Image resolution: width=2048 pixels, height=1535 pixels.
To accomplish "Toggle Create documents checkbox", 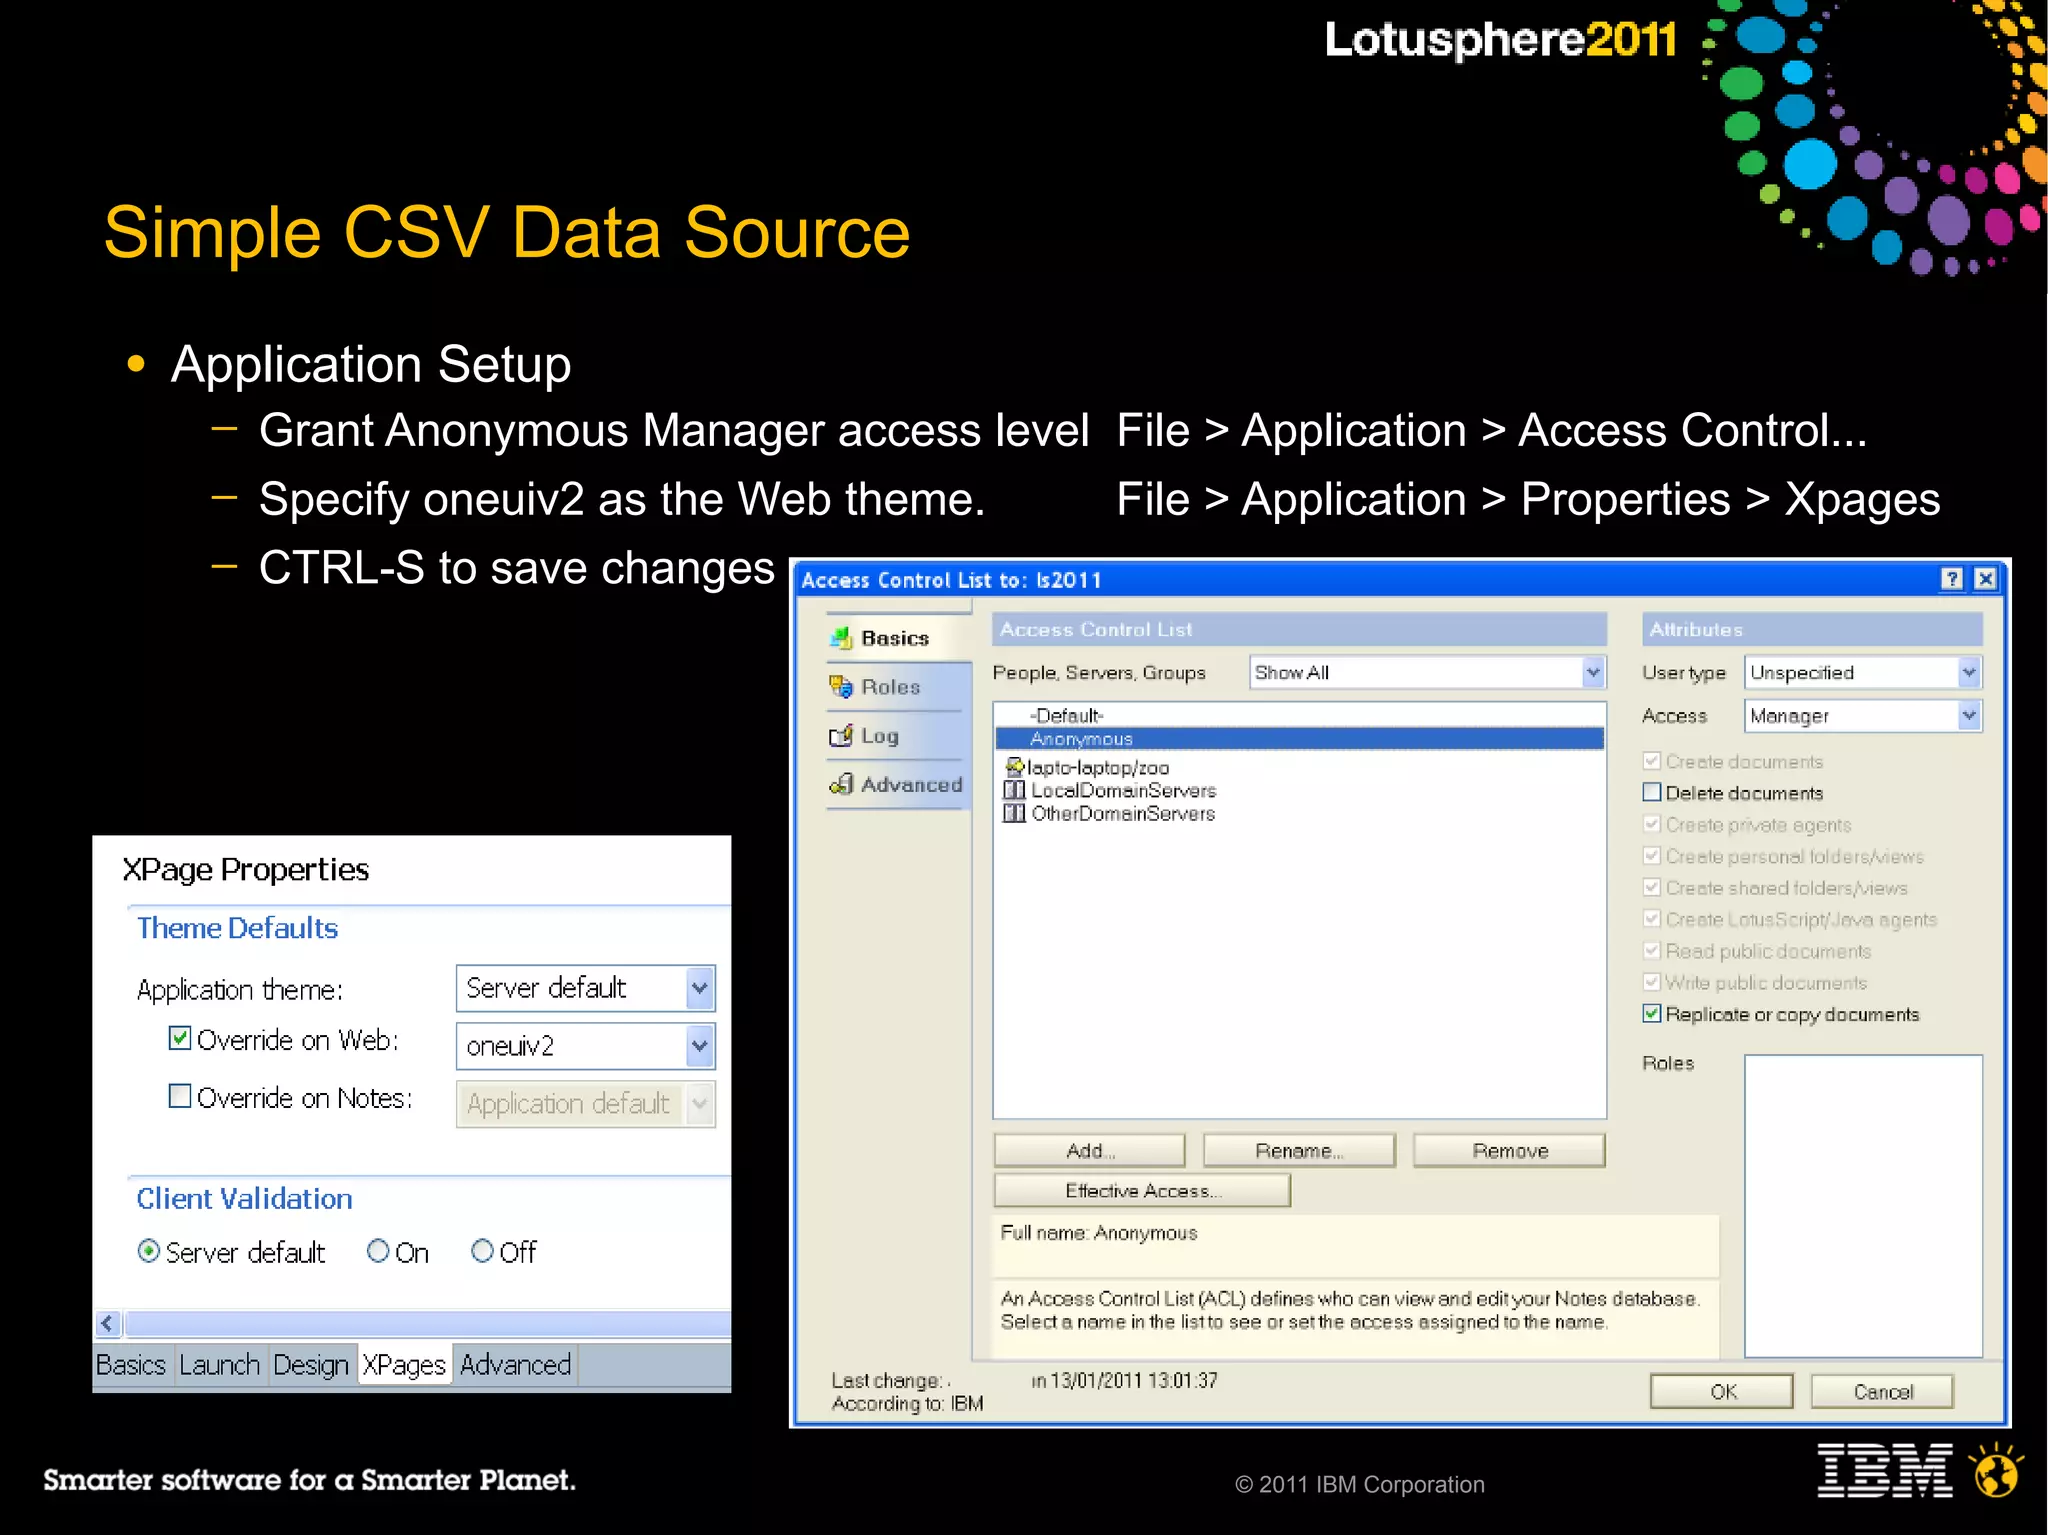I will tap(1652, 761).
